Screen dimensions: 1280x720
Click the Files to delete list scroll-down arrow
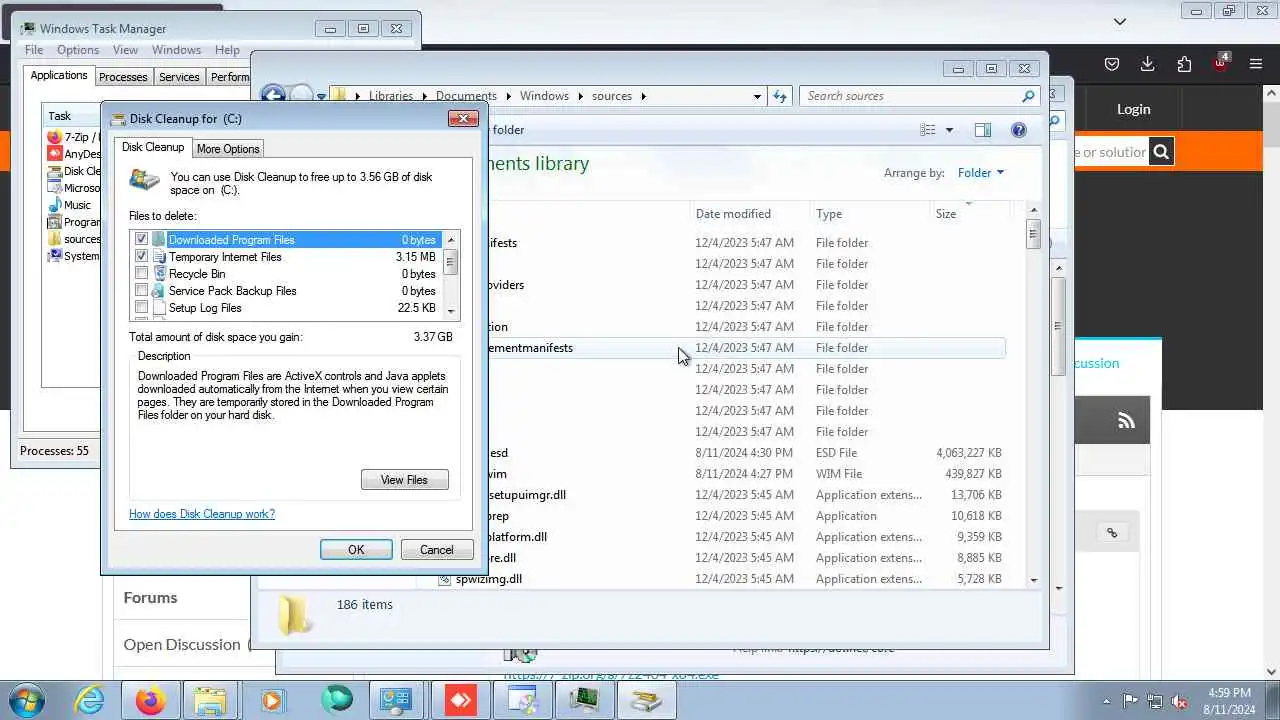point(451,312)
